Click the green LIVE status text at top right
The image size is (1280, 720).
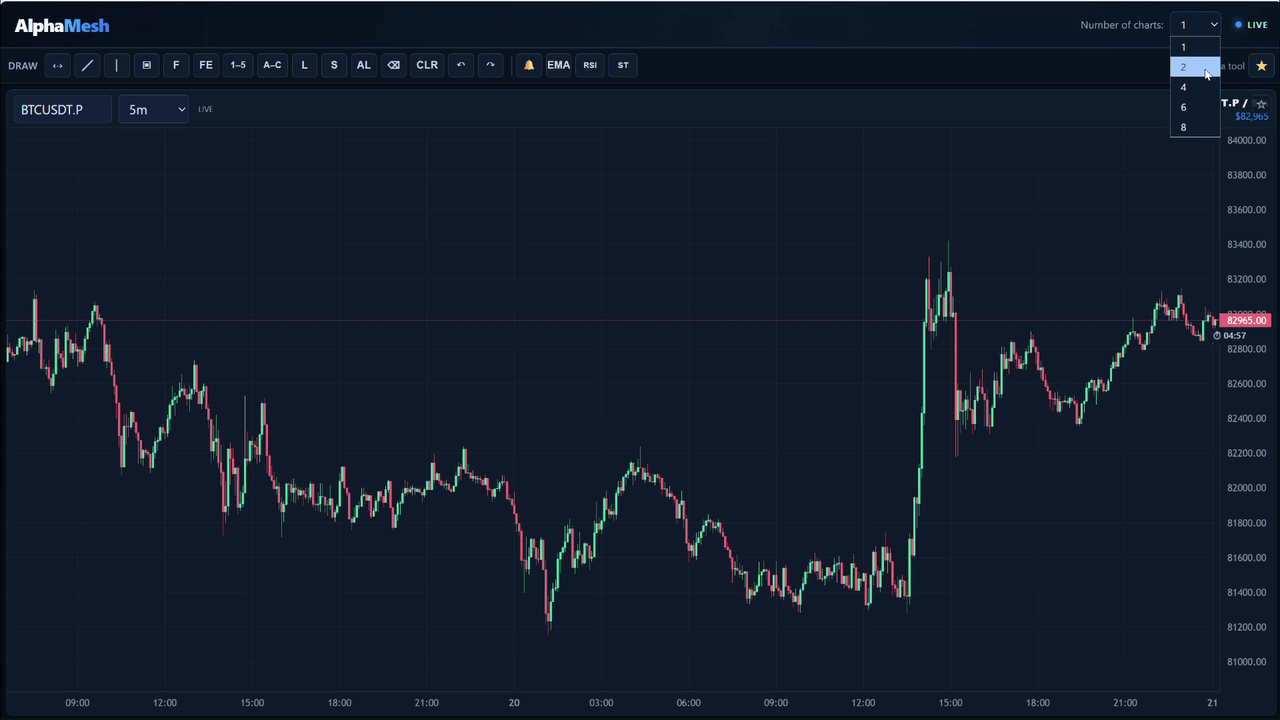pos(1257,25)
